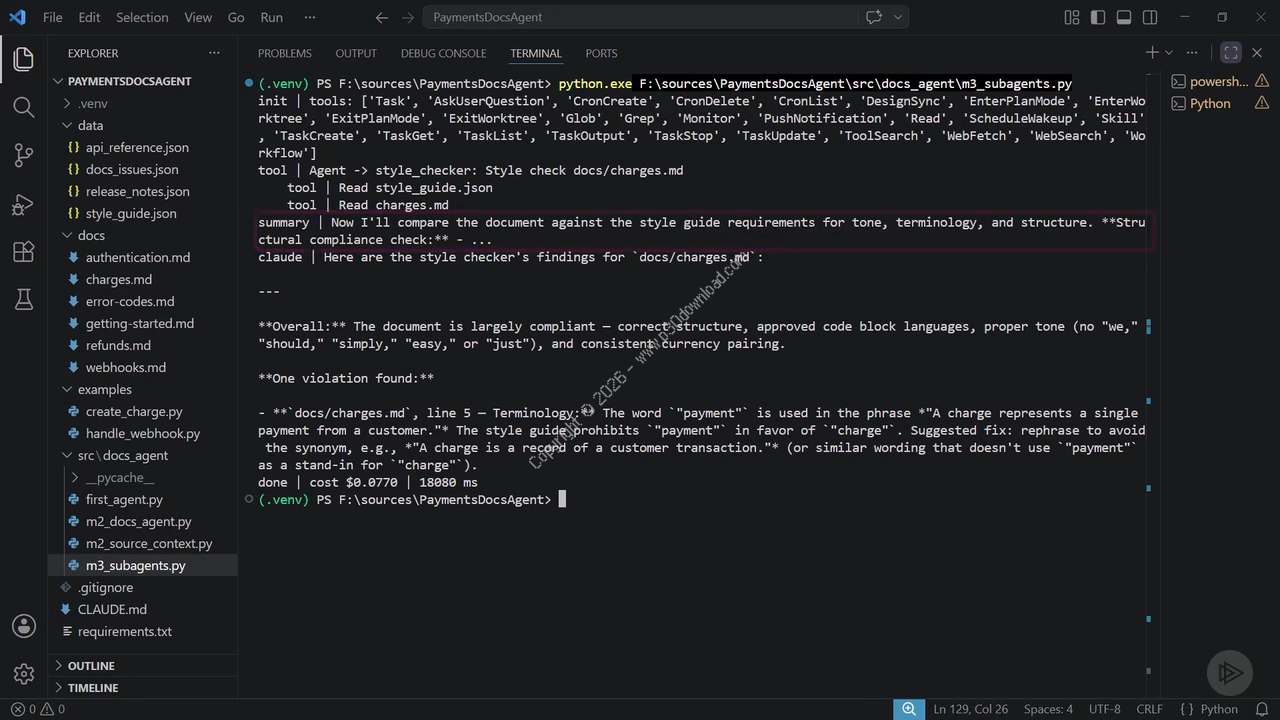
Task: Open the Selection menu
Action: (x=142, y=17)
